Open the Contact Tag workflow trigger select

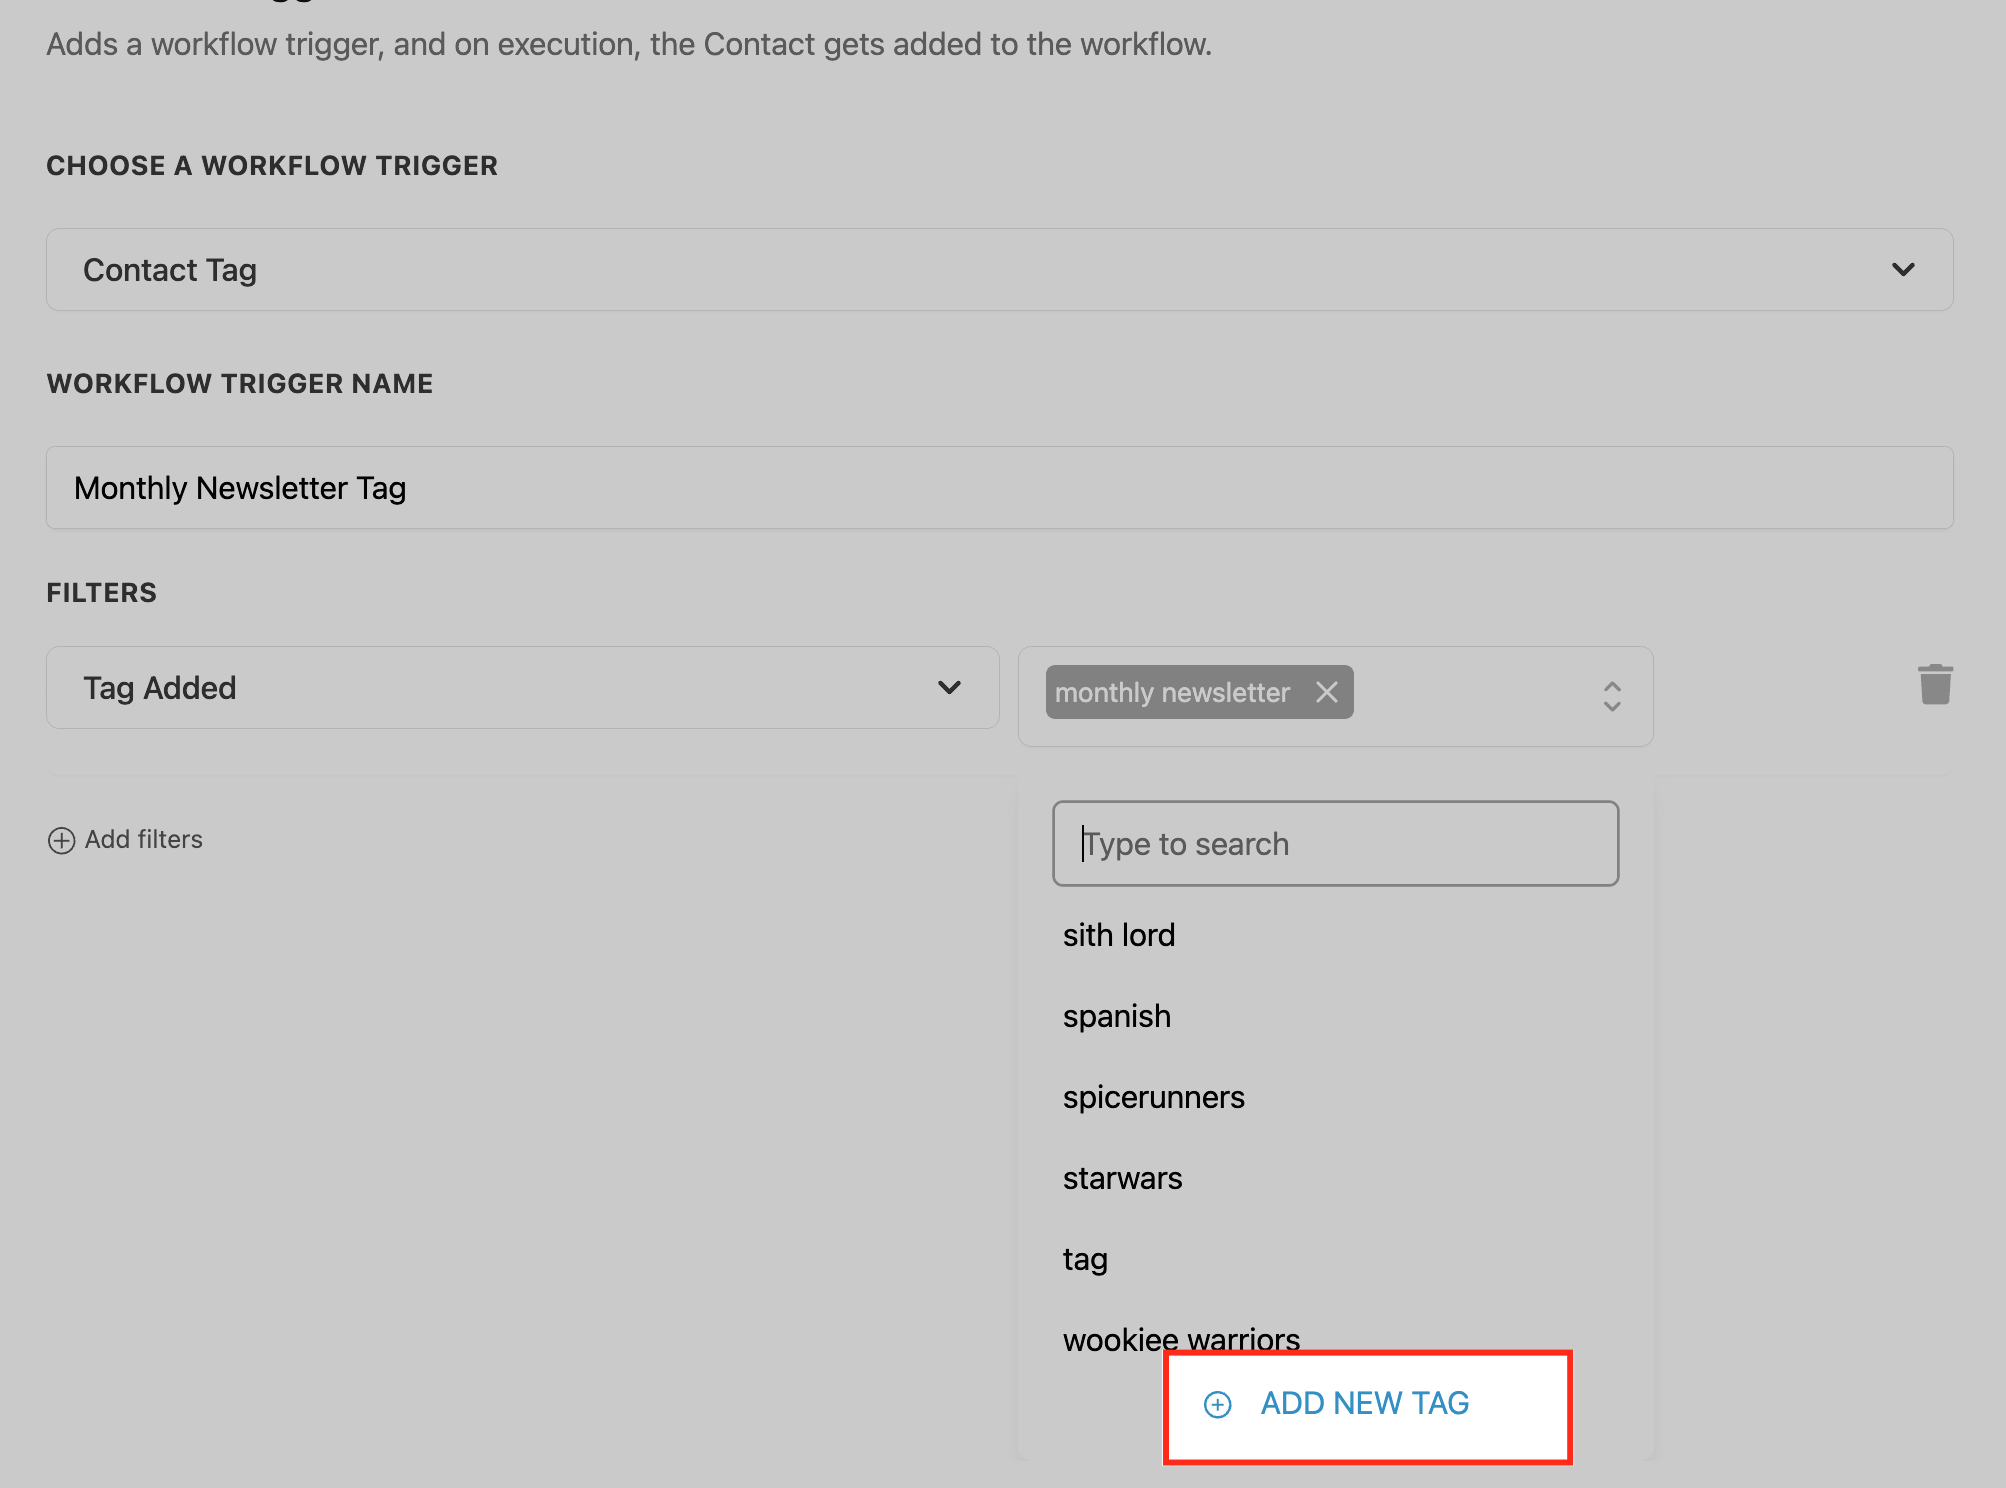998,270
